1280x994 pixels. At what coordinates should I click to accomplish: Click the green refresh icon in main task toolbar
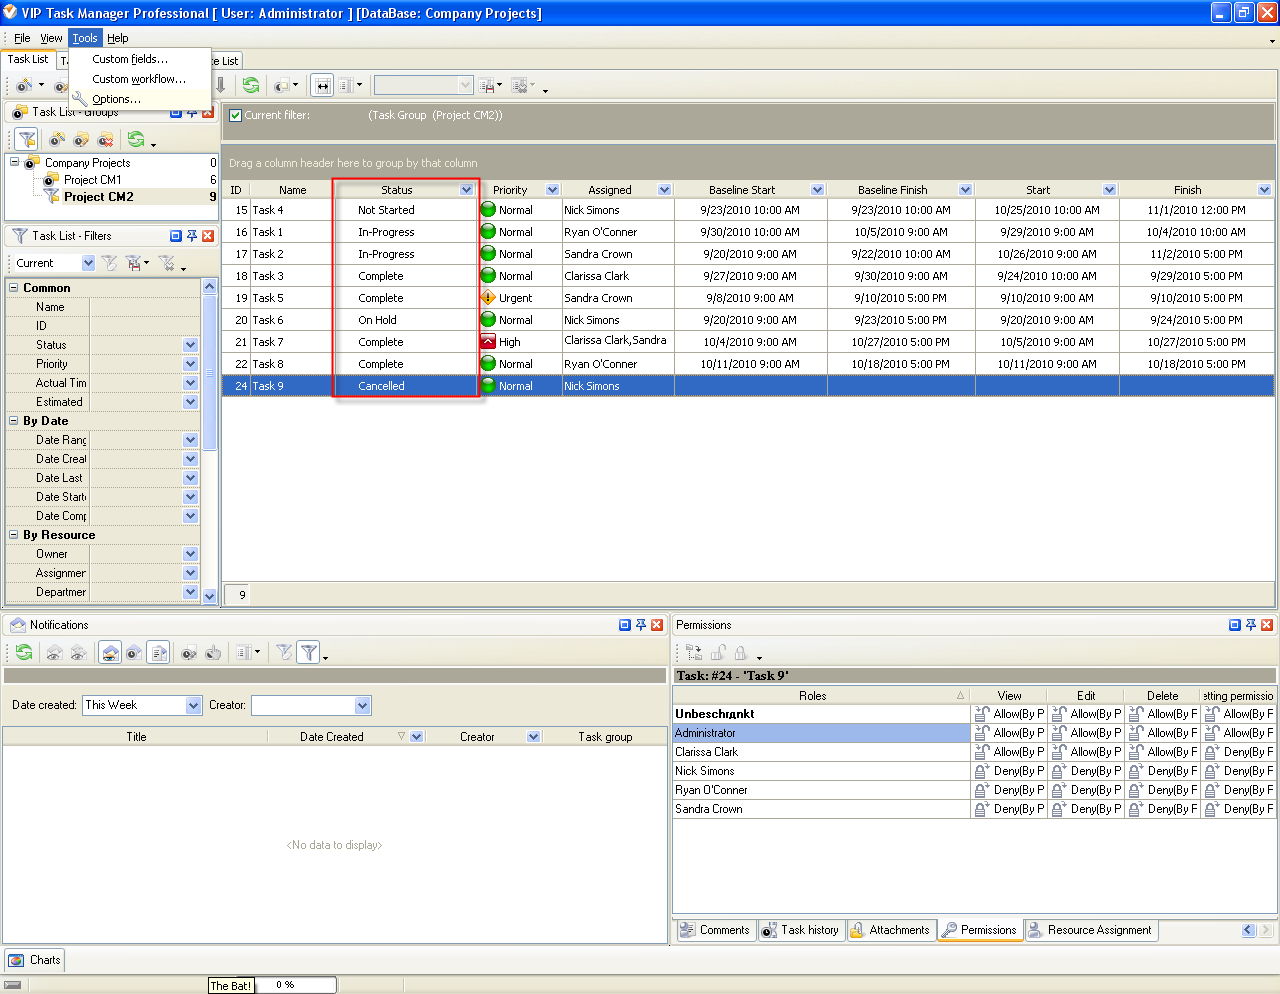tap(251, 86)
